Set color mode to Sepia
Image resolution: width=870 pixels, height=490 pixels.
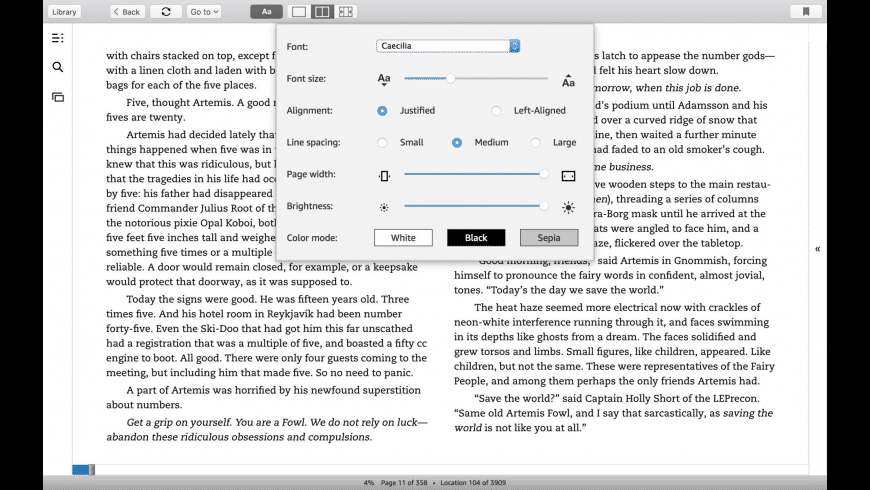[x=549, y=238]
